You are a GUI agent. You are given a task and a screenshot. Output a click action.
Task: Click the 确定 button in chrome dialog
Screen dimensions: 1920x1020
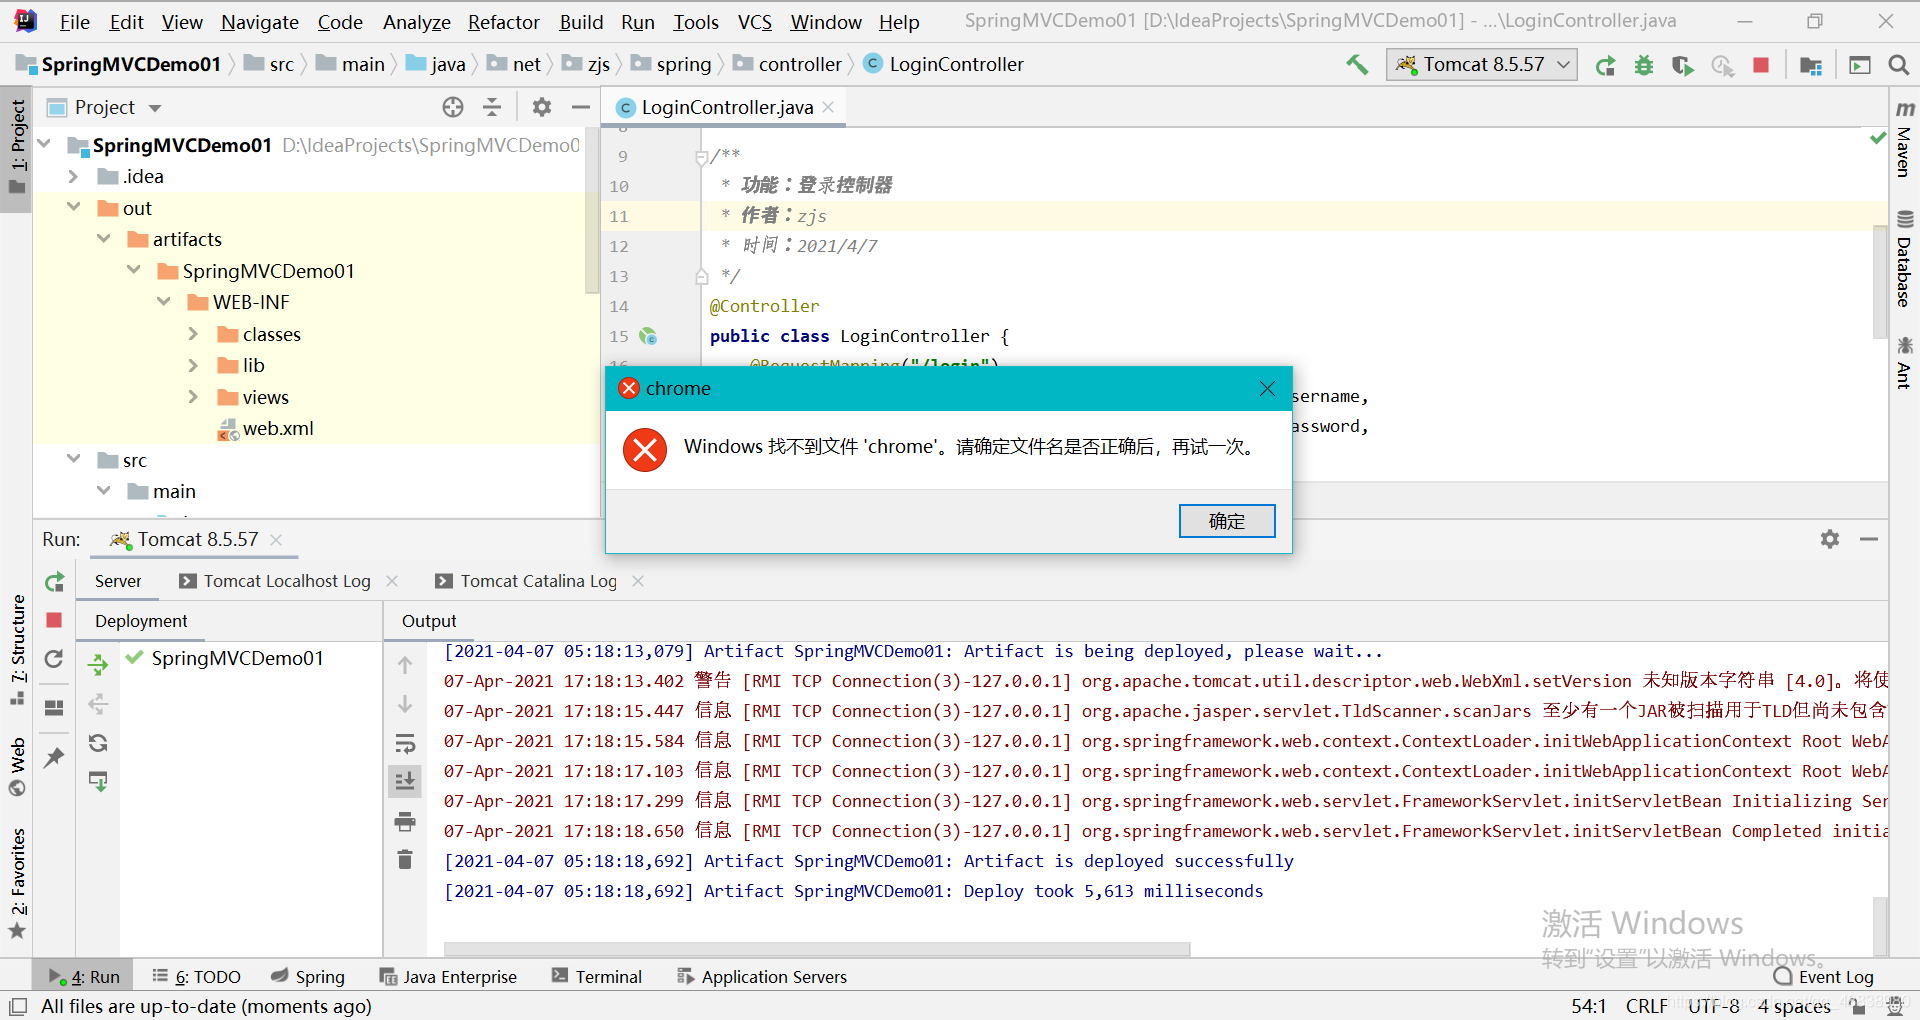pos(1227,521)
